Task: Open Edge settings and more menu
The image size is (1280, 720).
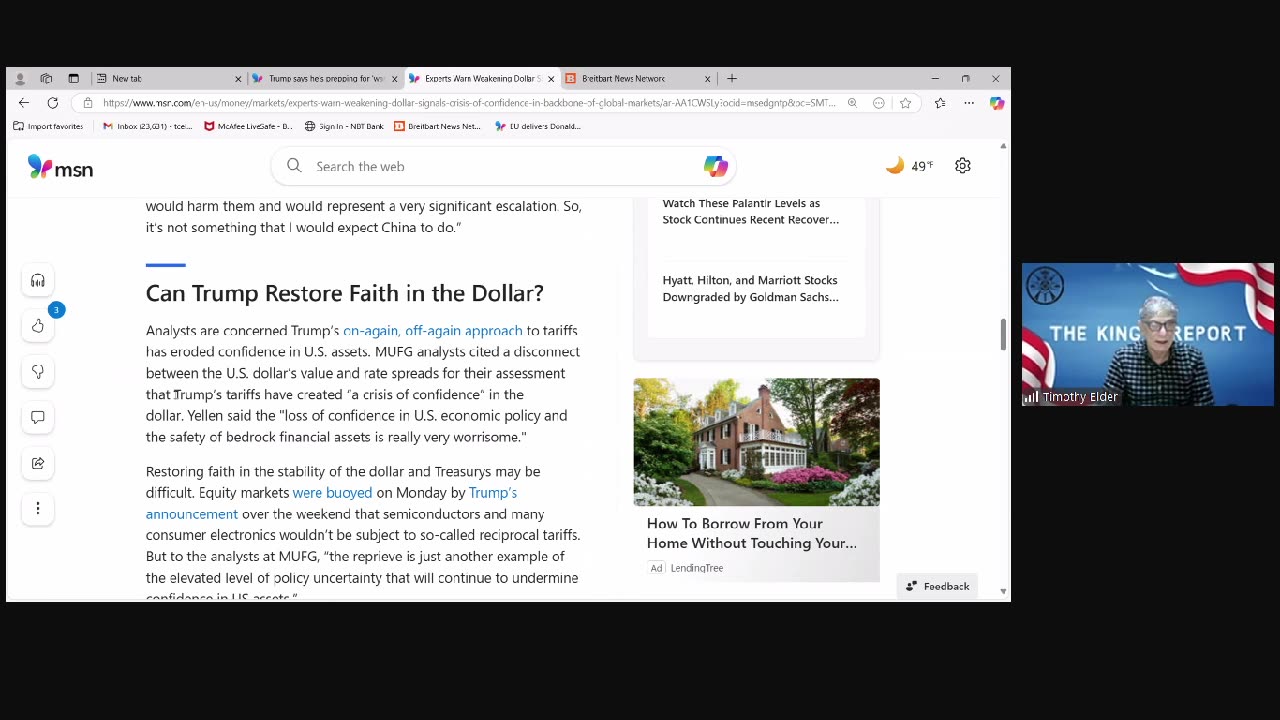Action: click(x=969, y=103)
